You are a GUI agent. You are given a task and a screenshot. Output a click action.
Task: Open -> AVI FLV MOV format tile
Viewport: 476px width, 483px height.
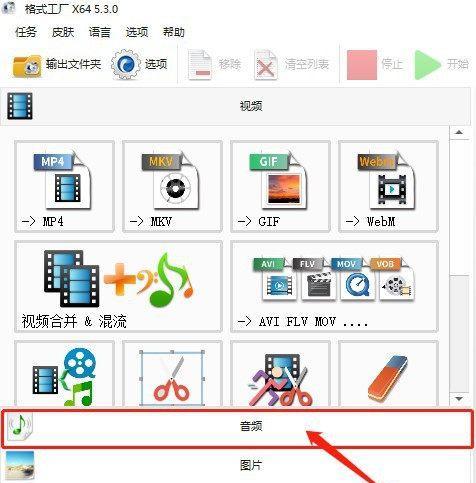[x=334, y=286]
